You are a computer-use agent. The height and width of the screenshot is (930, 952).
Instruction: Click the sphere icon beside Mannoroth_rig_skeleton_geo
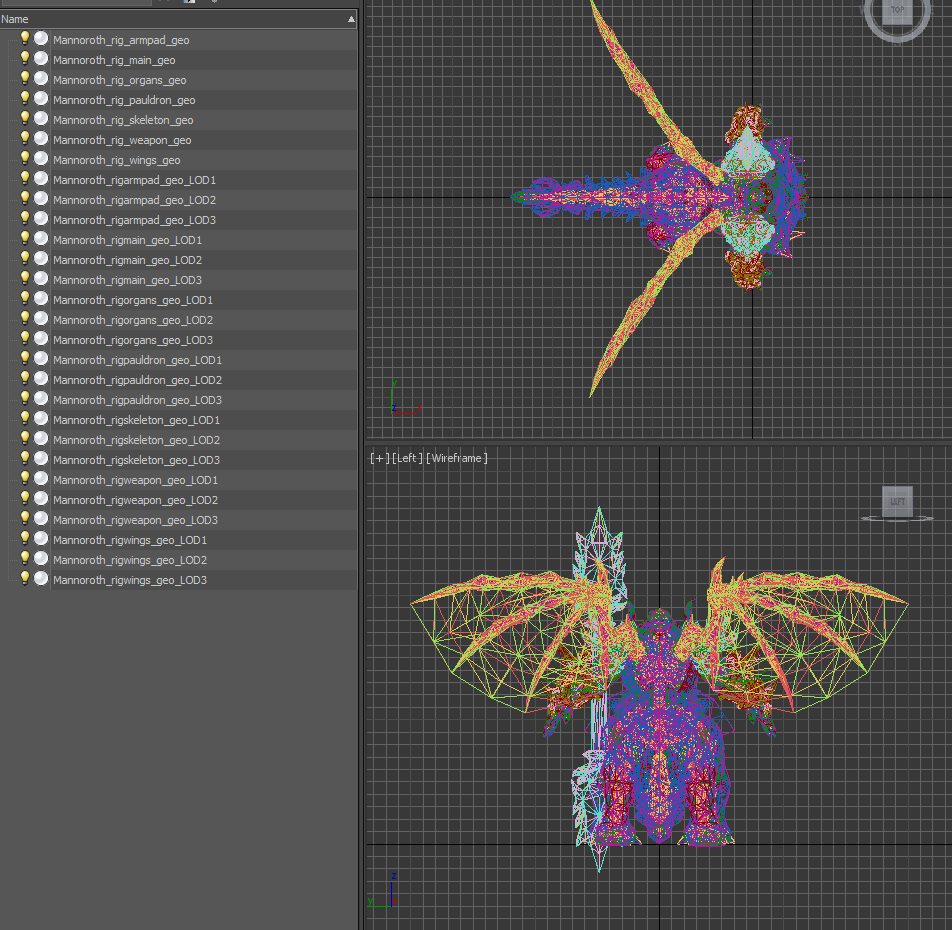41,119
